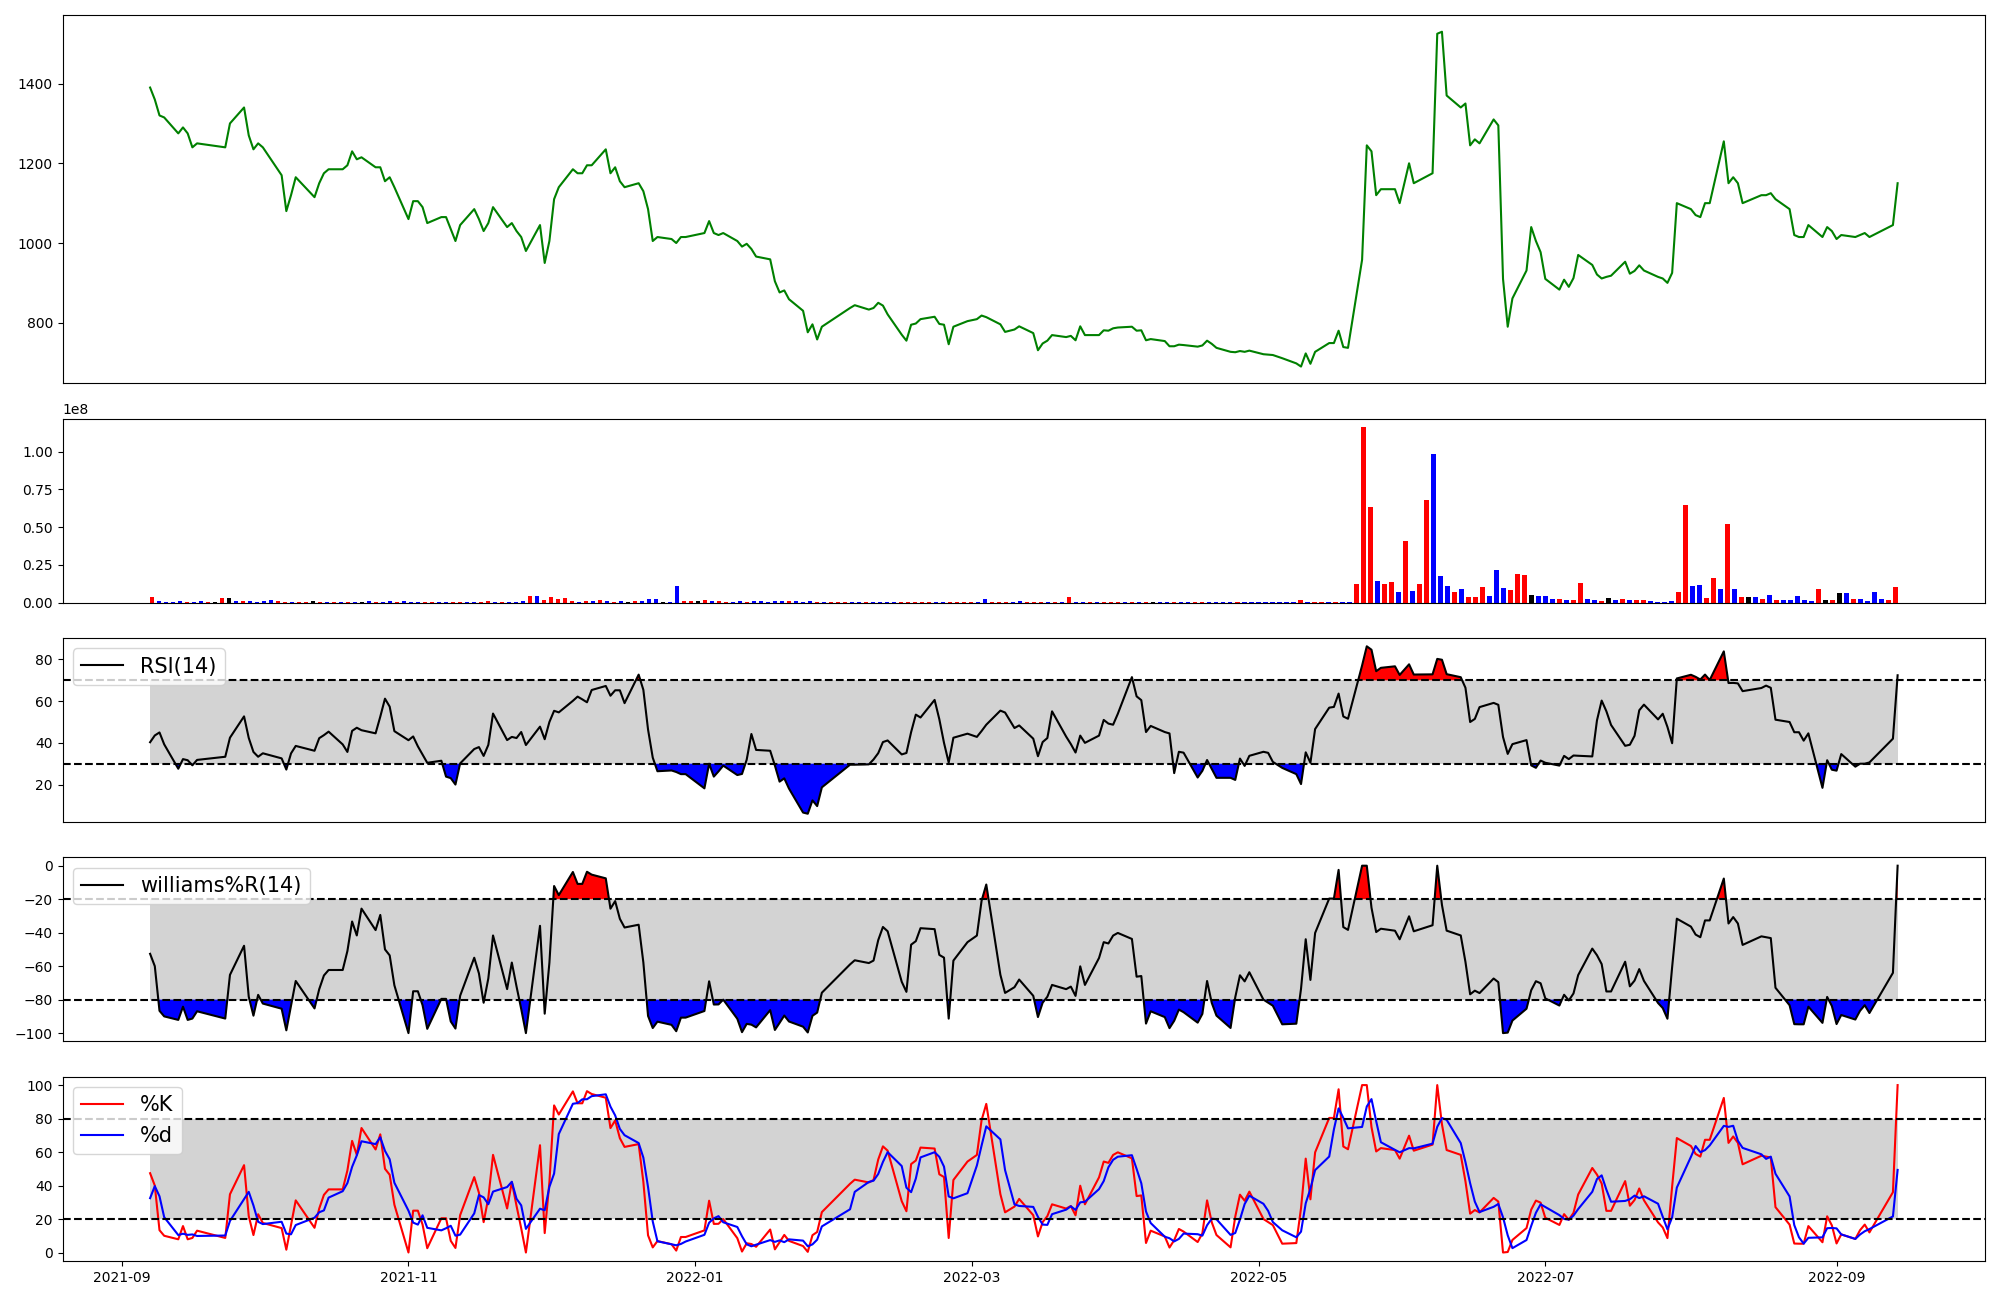The width and height of the screenshot is (2000, 1300).
Task: Click the 1.00 volume axis tick label
Action: point(37,452)
